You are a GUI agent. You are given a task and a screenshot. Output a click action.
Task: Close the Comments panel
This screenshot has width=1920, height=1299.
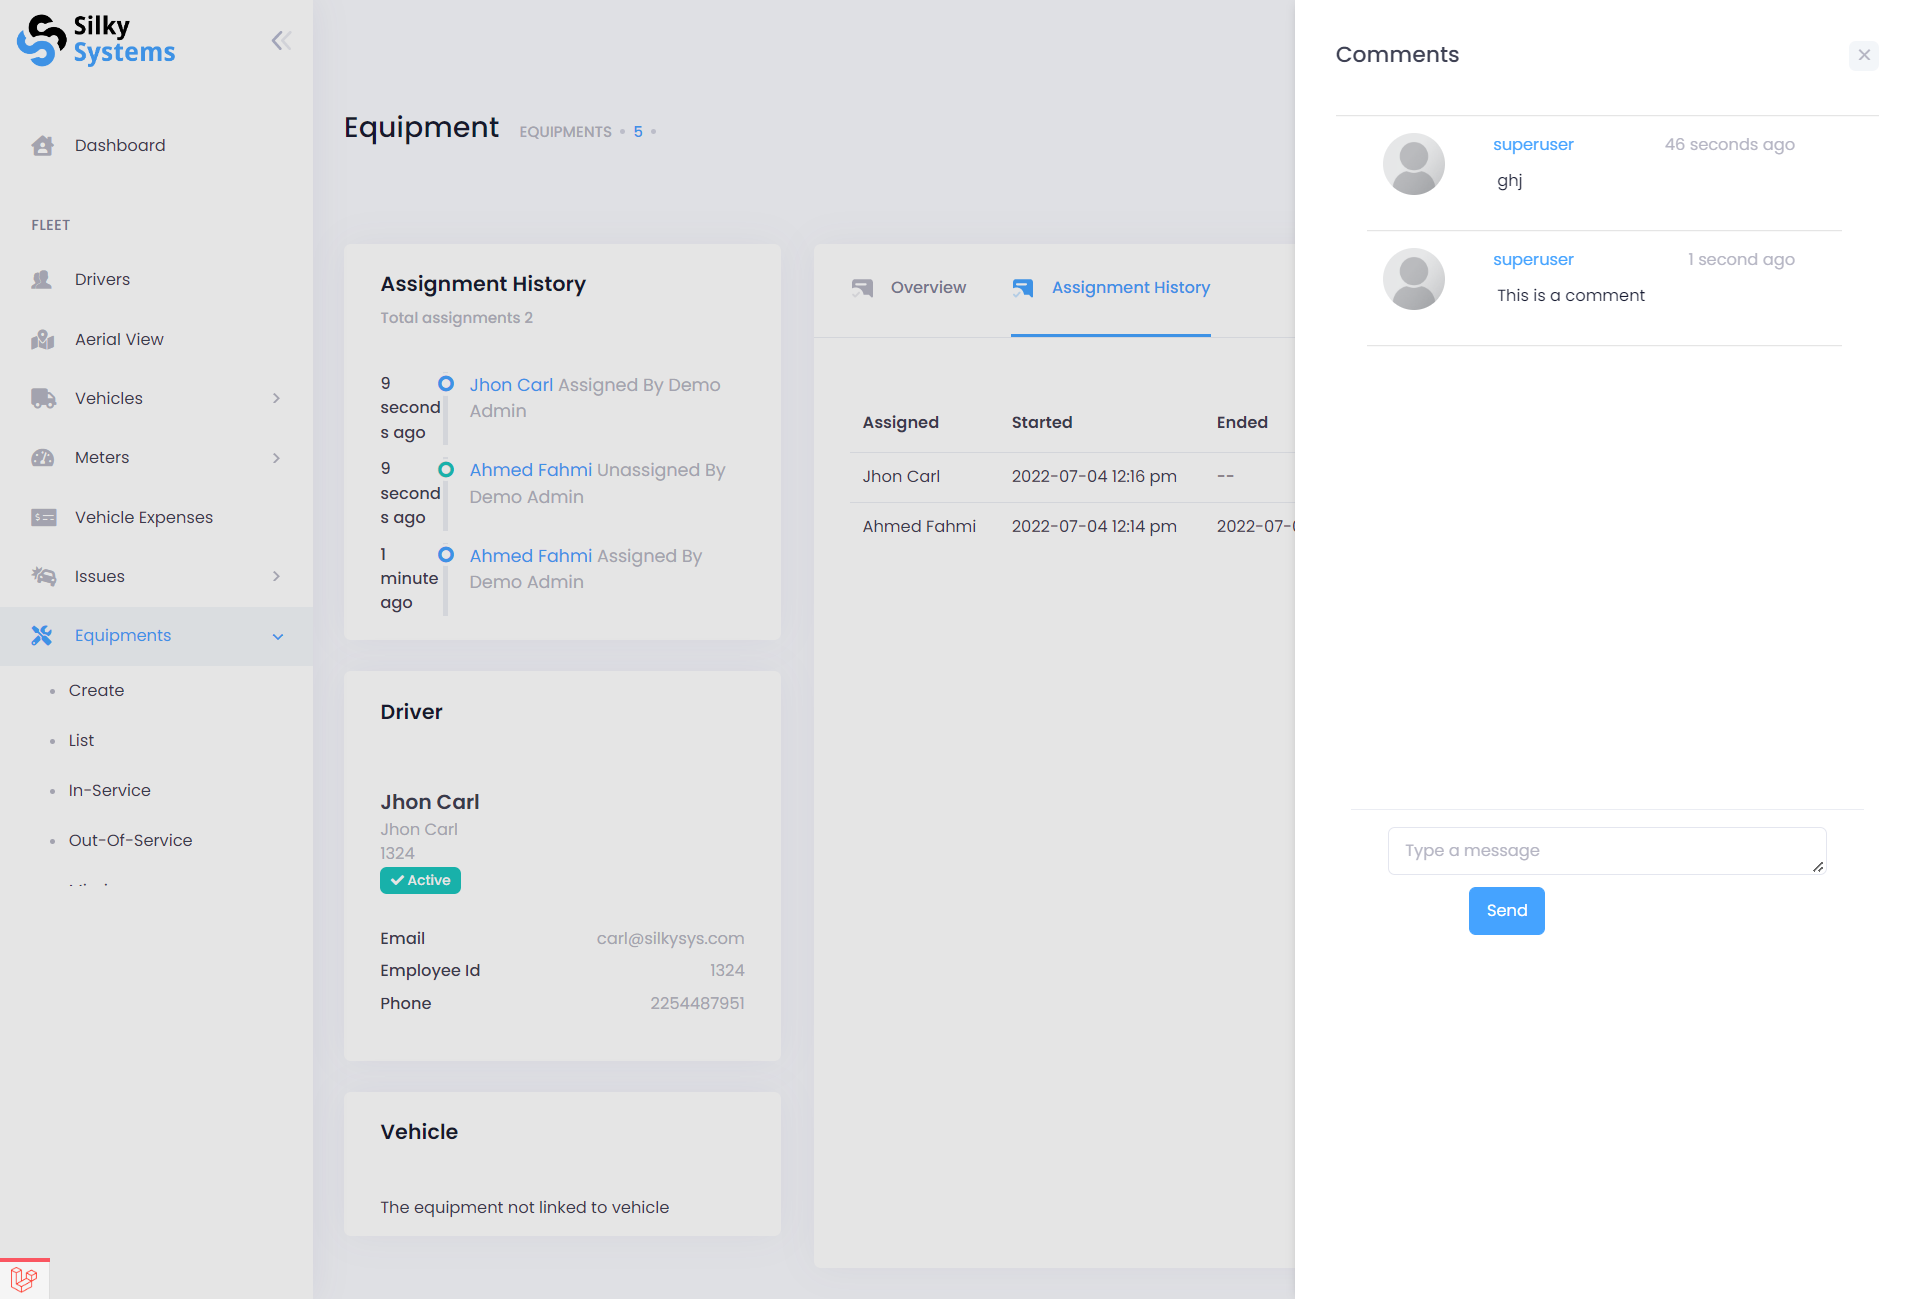1864,56
